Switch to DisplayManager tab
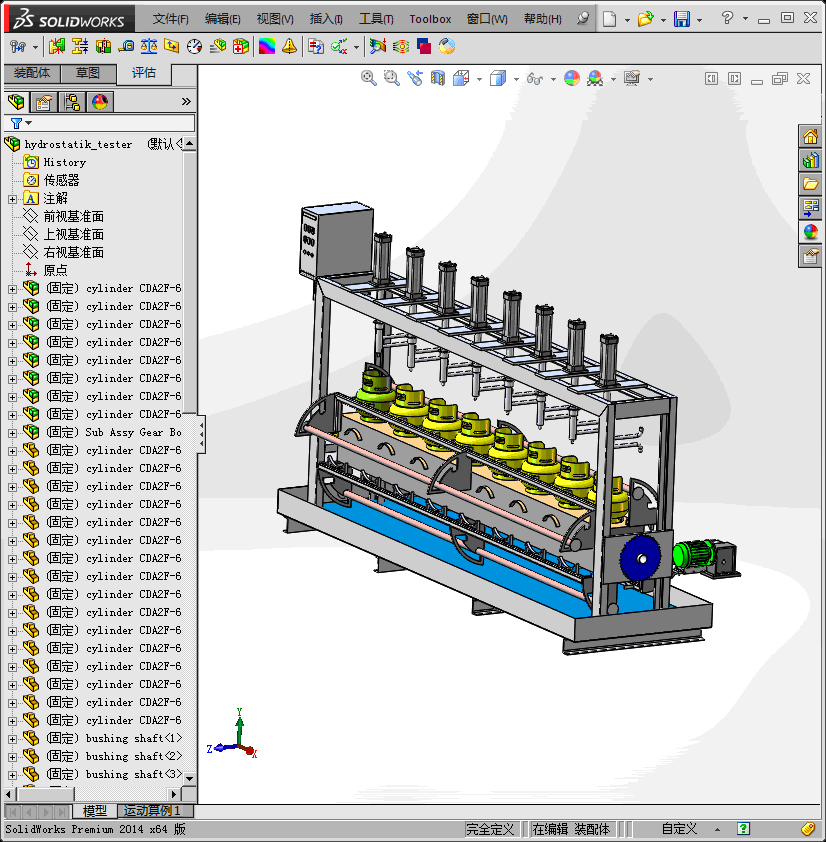Viewport: 826px width, 842px height. [100, 101]
